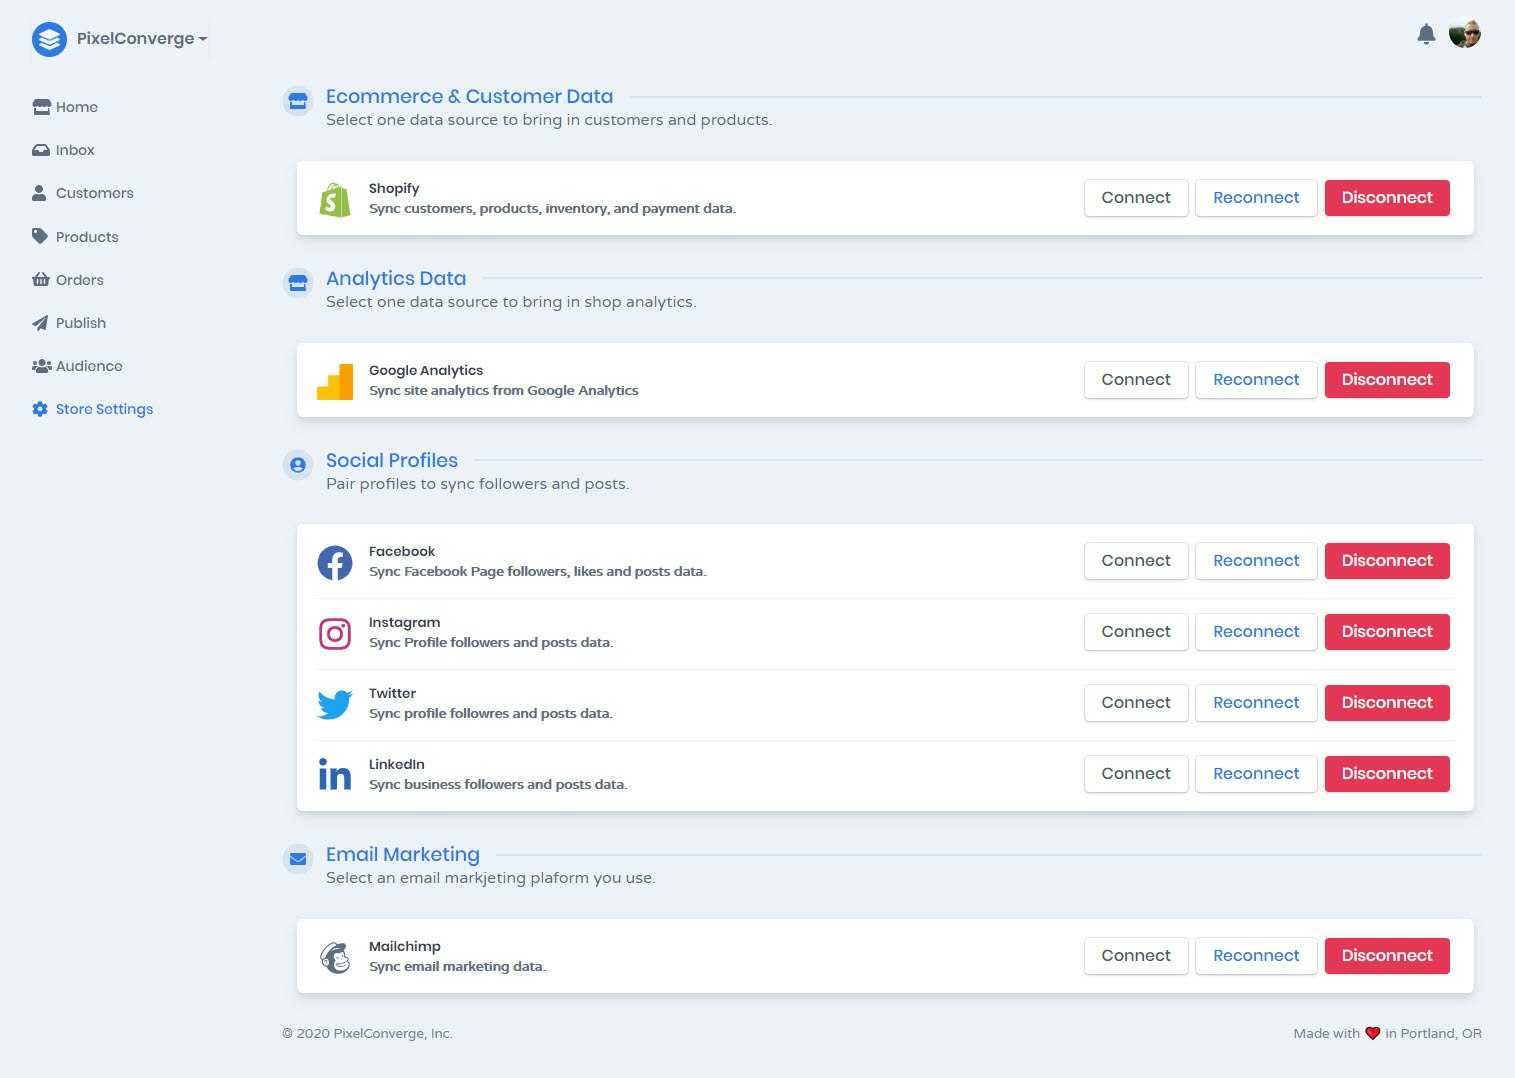Click the Orders basket icon
Viewport: 1515px width, 1078px height.
(41, 280)
